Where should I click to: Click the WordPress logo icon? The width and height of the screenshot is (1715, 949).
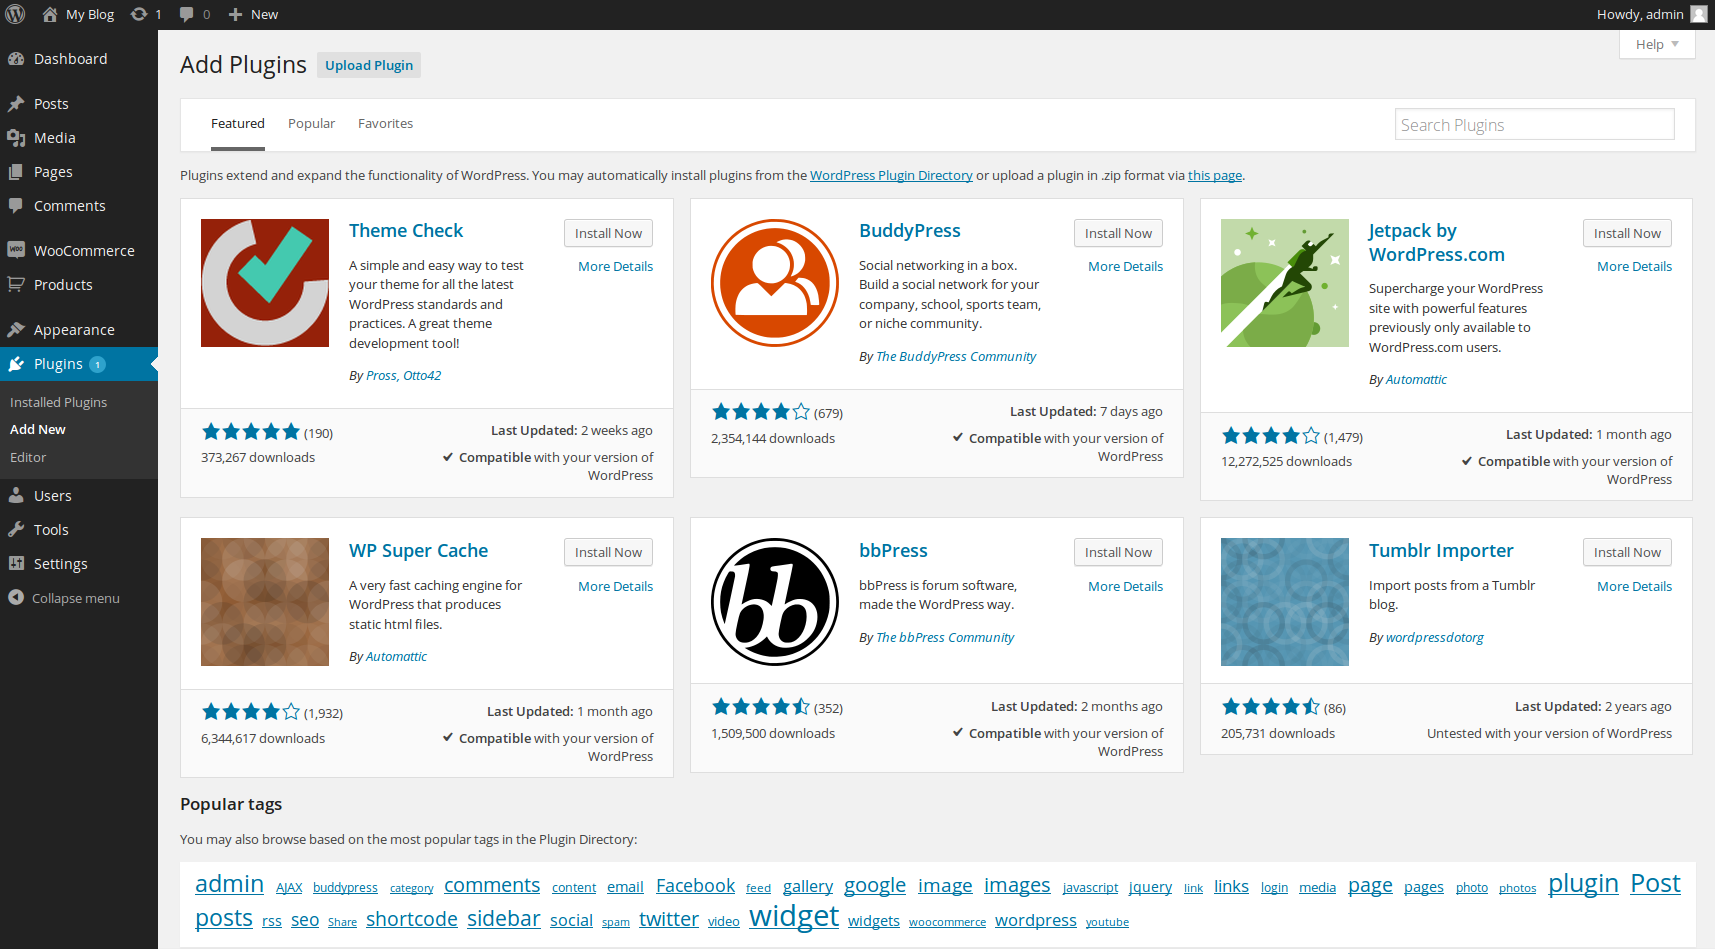tap(15, 14)
